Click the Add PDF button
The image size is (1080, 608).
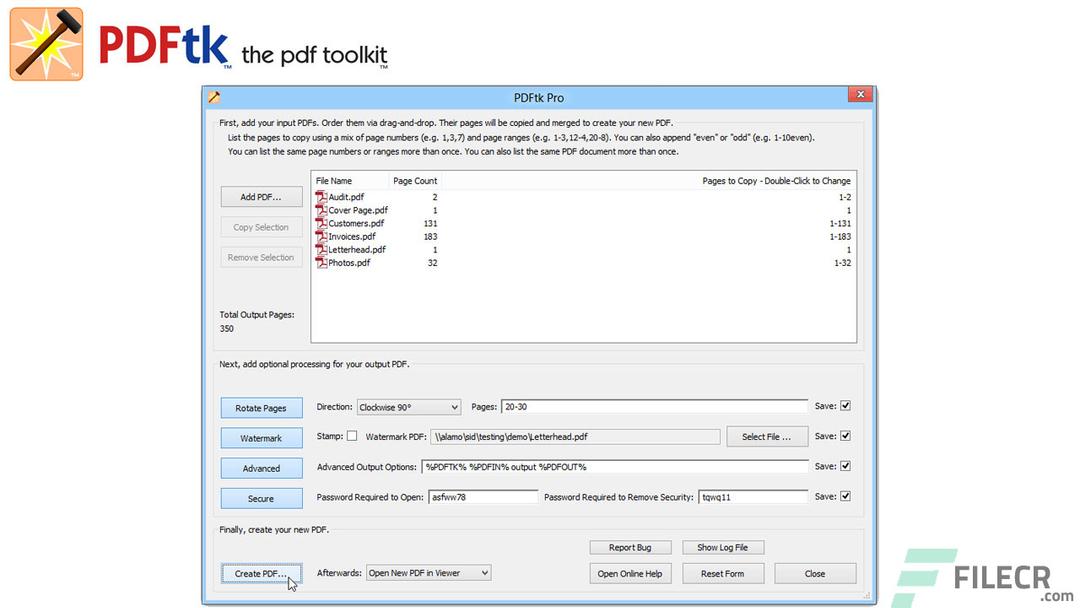(261, 196)
